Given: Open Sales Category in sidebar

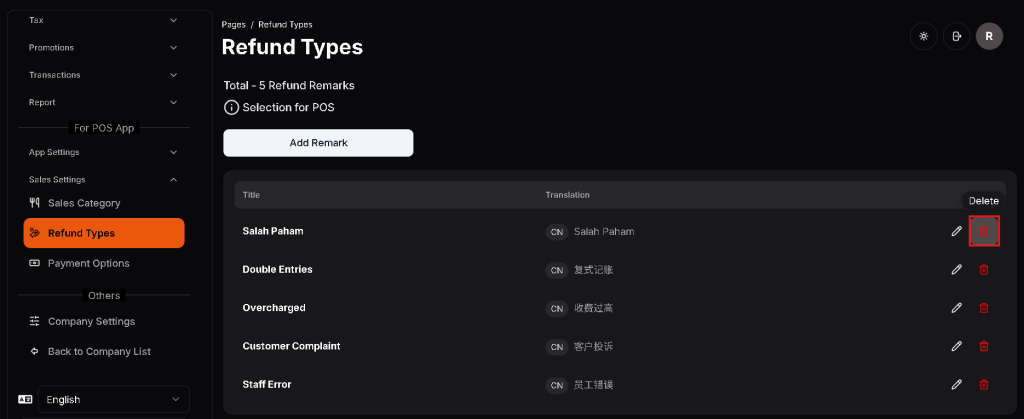Looking at the screenshot, I should click(84, 203).
